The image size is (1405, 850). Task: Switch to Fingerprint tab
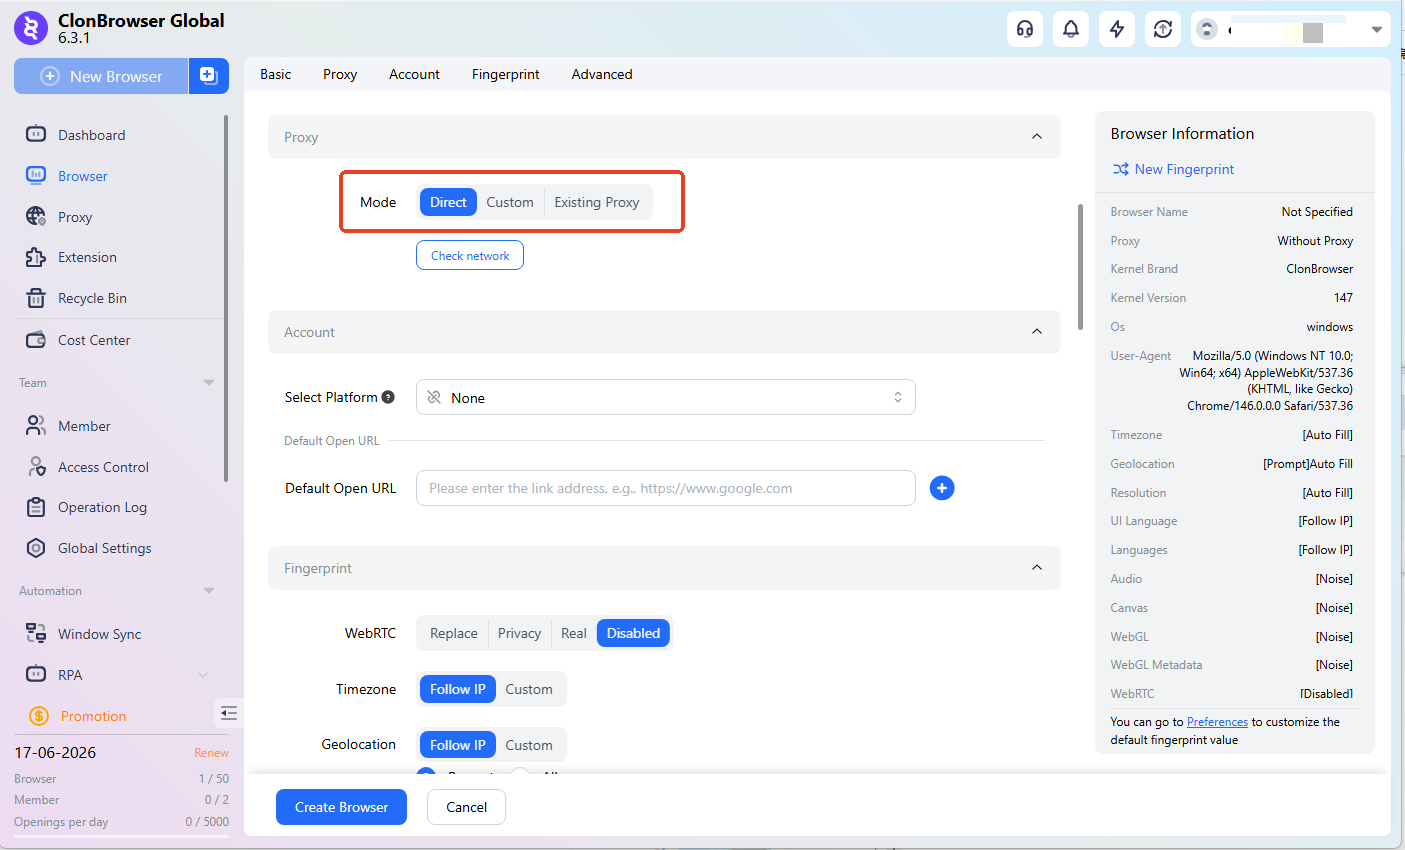506,74
